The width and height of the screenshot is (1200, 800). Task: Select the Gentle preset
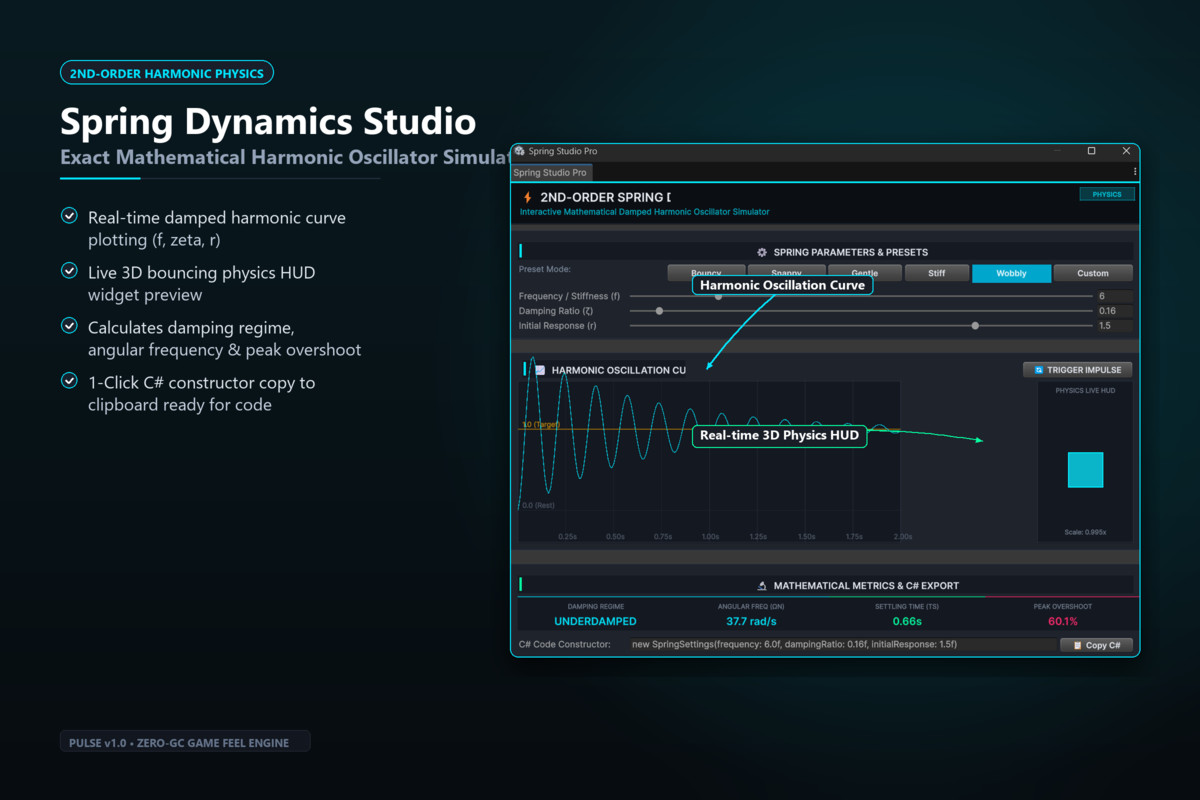pos(865,273)
